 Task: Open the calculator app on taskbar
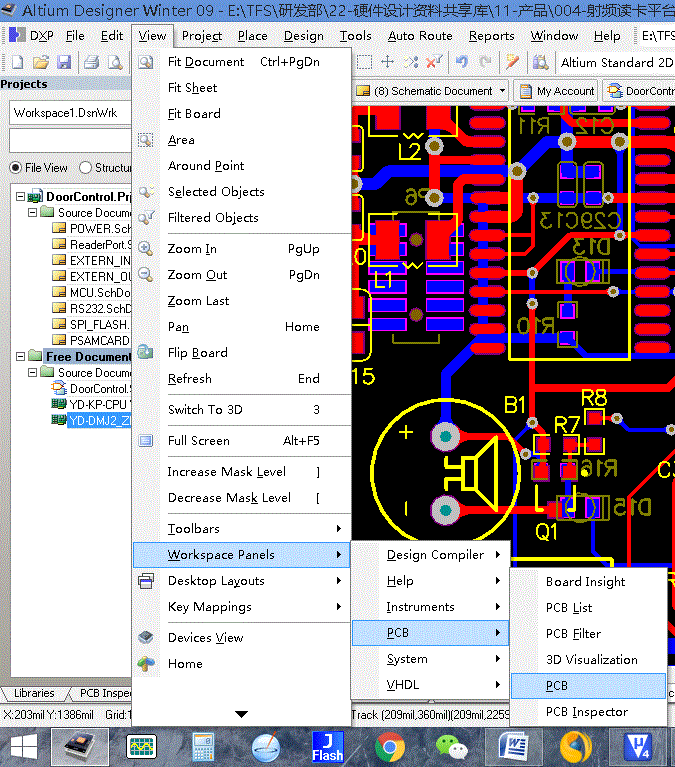[x=203, y=747]
